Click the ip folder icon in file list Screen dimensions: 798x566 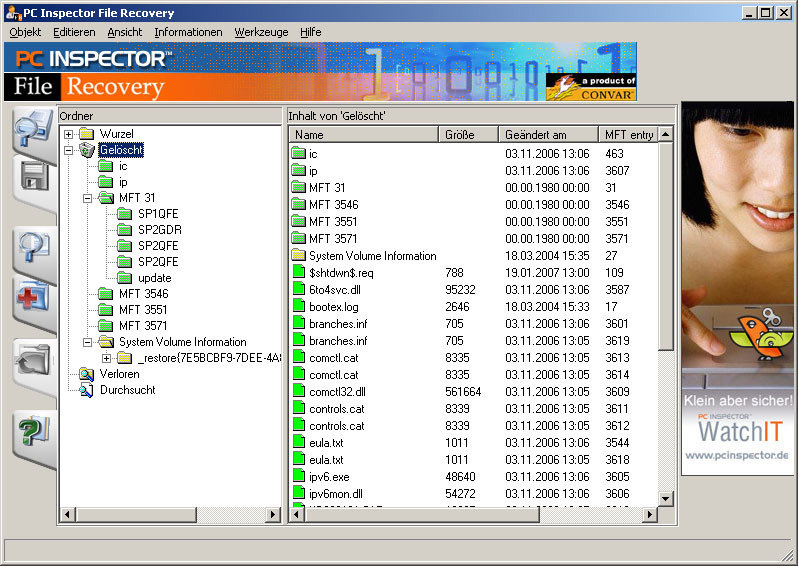[x=298, y=170]
